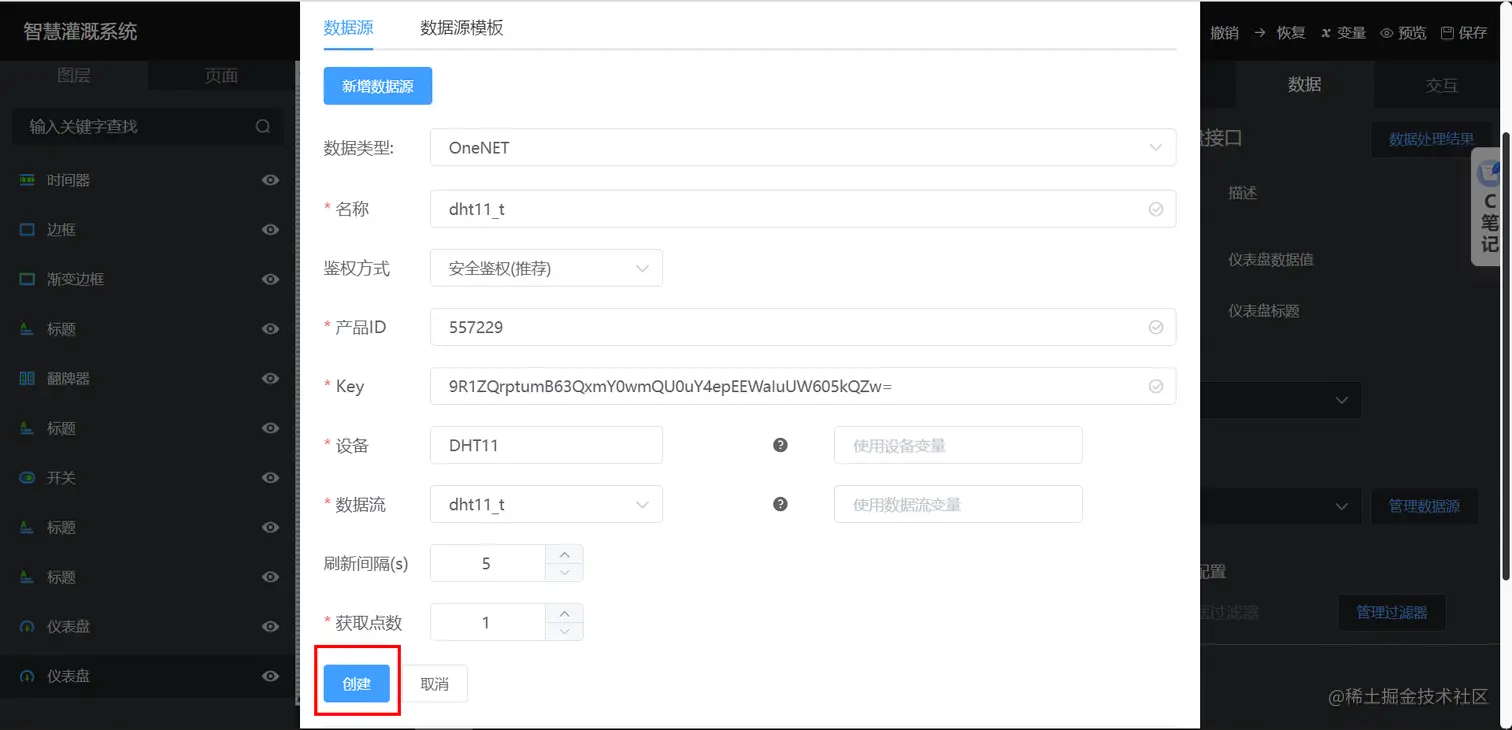This screenshot has width=1512, height=730.
Task: Click the 保存 icon in top toolbar
Action: (x=1447, y=33)
